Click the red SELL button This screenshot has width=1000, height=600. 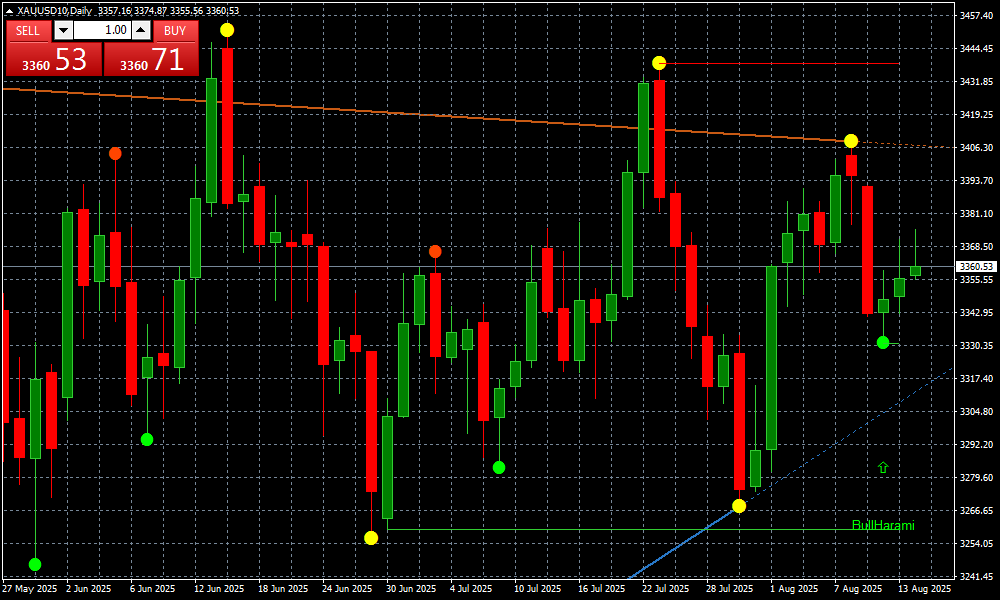tap(28, 30)
